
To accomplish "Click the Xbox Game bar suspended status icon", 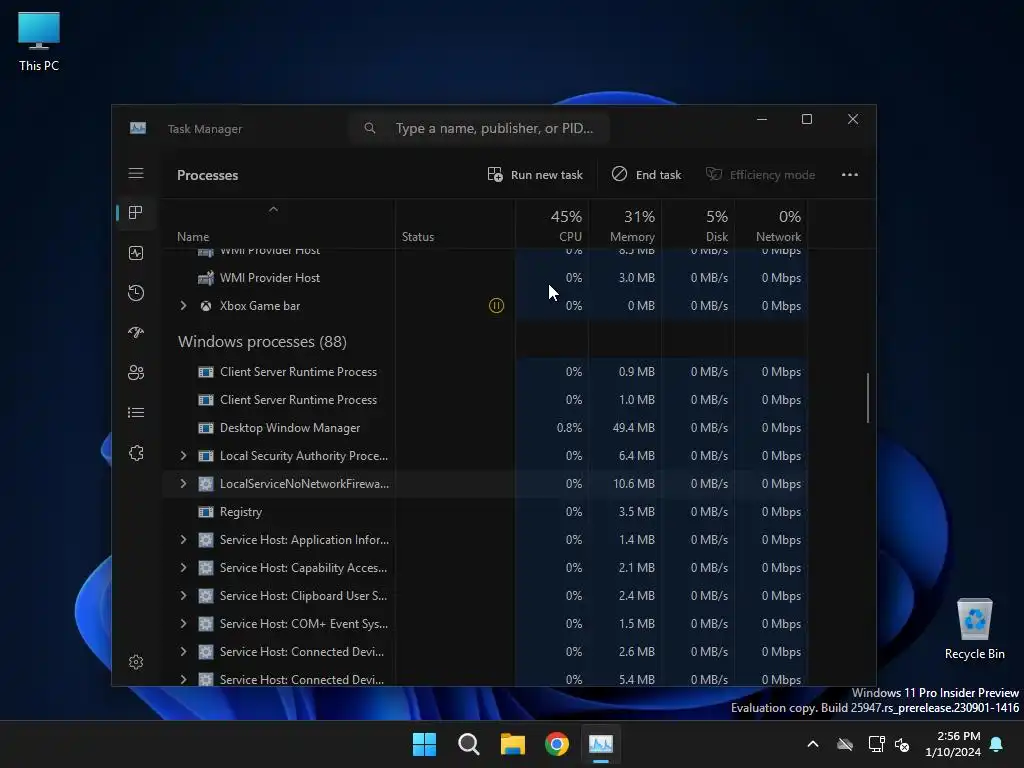I will (496, 306).
